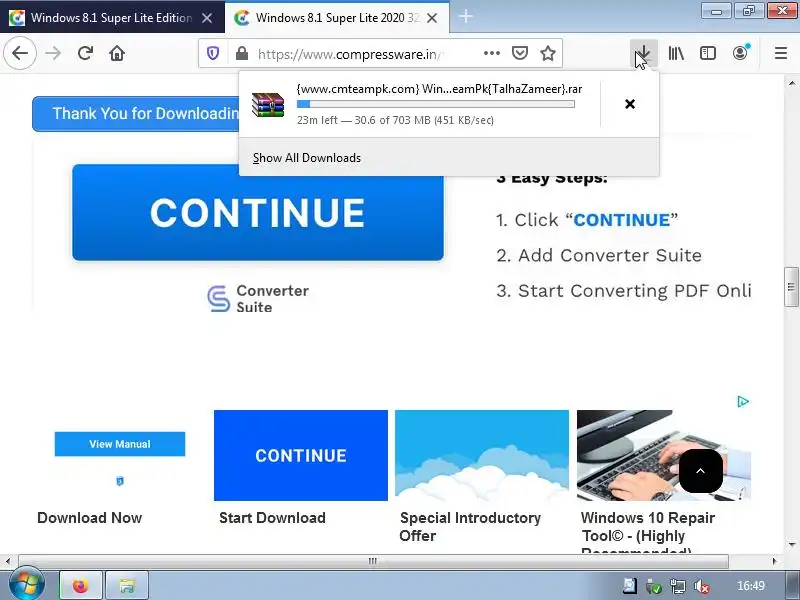Open the Library toolbar icon
This screenshot has height=600, width=800.
tap(676, 53)
